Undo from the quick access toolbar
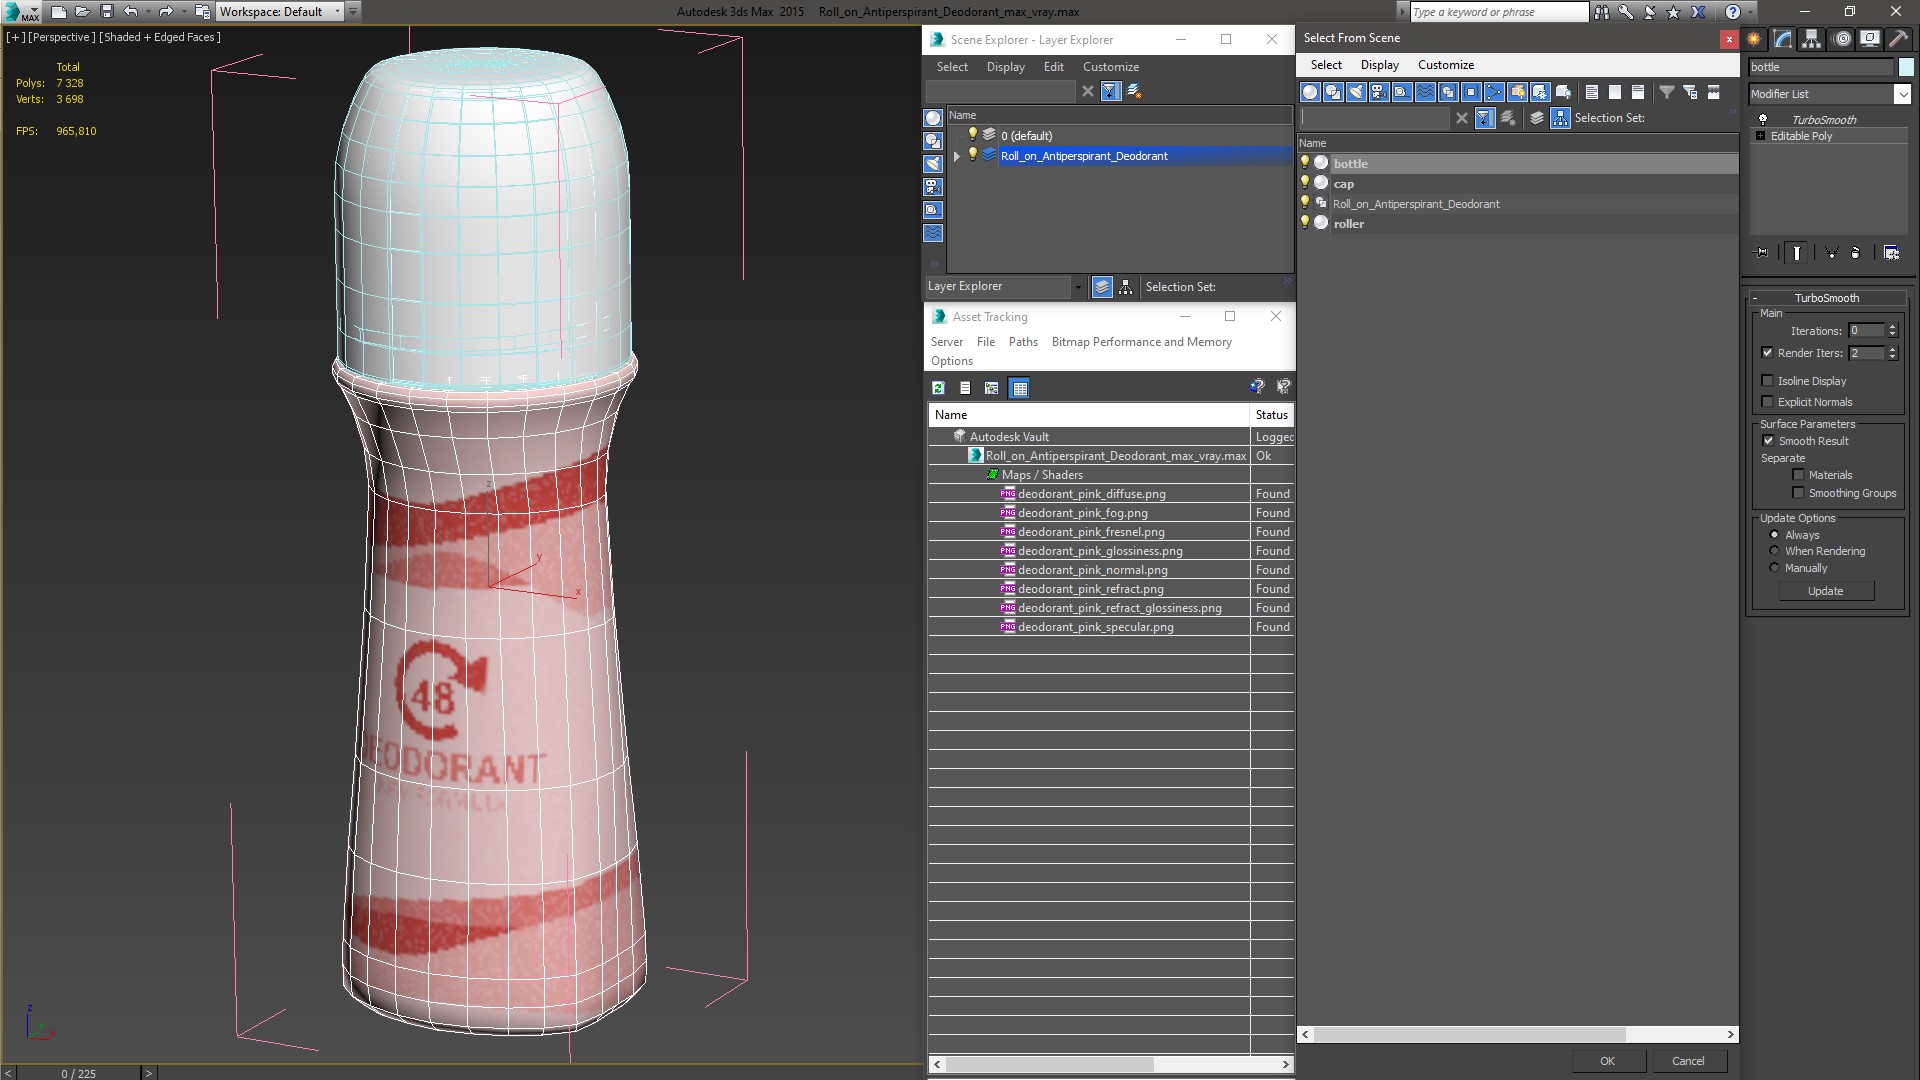Image resolution: width=1920 pixels, height=1080 pixels. (130, 12)
